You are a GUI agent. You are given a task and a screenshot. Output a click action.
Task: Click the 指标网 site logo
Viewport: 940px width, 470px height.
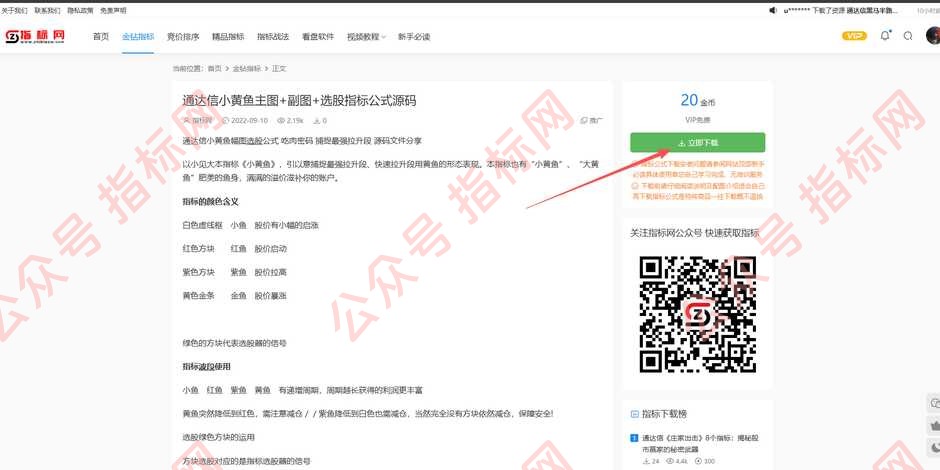[x=36, y=36]
